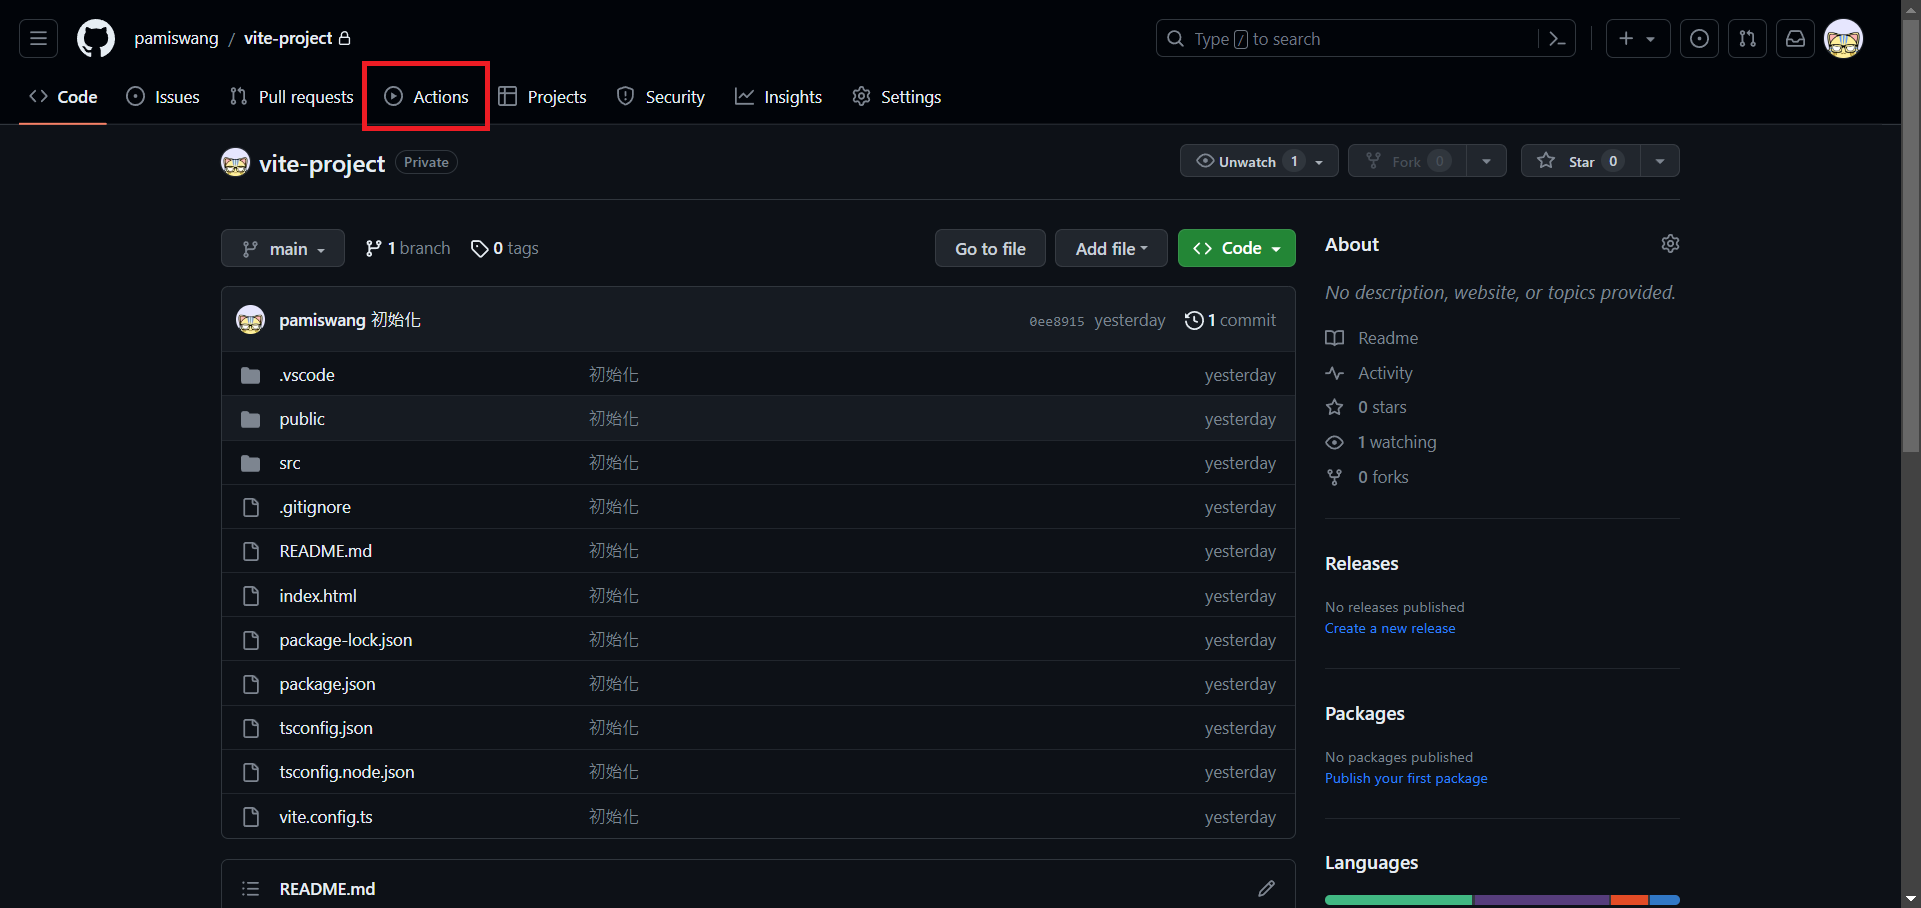Image resolution: width=1921 pixels, height=908 pixels.
Task: Open the notifications inbox icon
Action: (x=1795, y=39)
